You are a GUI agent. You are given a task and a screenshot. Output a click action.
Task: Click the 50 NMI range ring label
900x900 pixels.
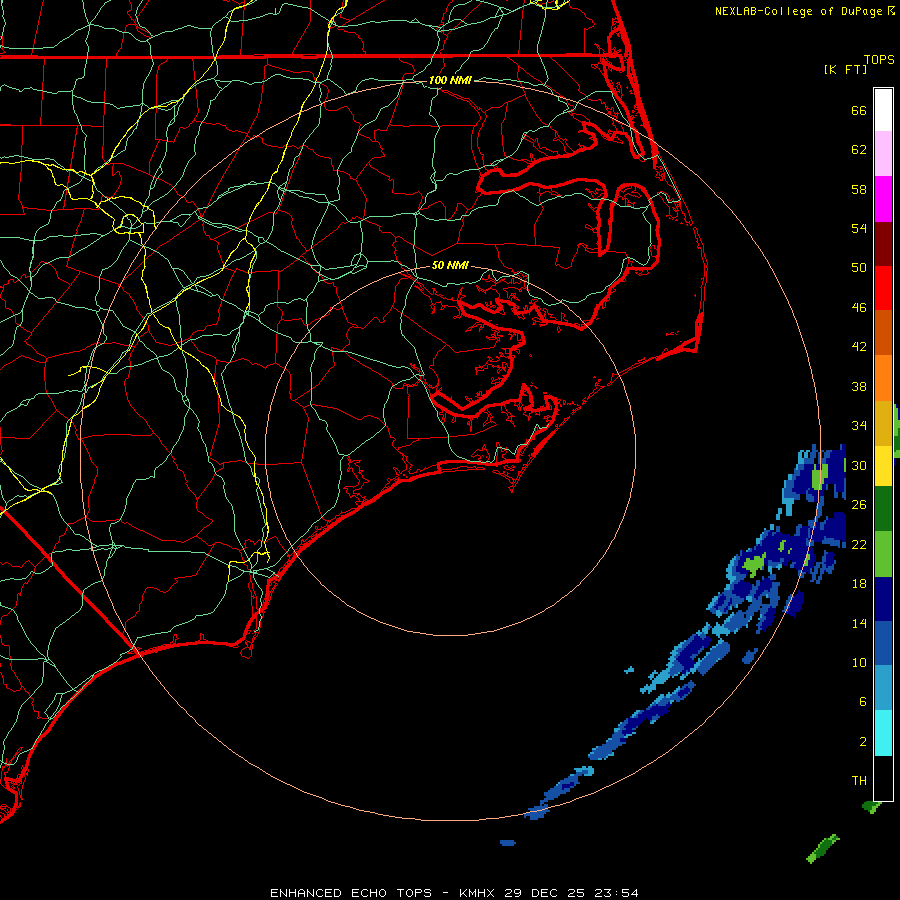[450, 265]
